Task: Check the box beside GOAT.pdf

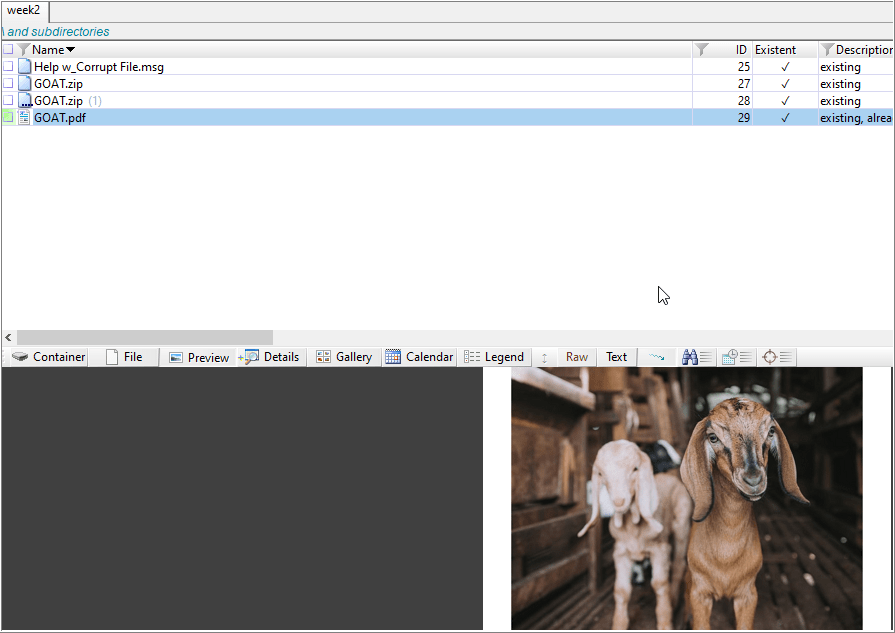Action: 8,118
